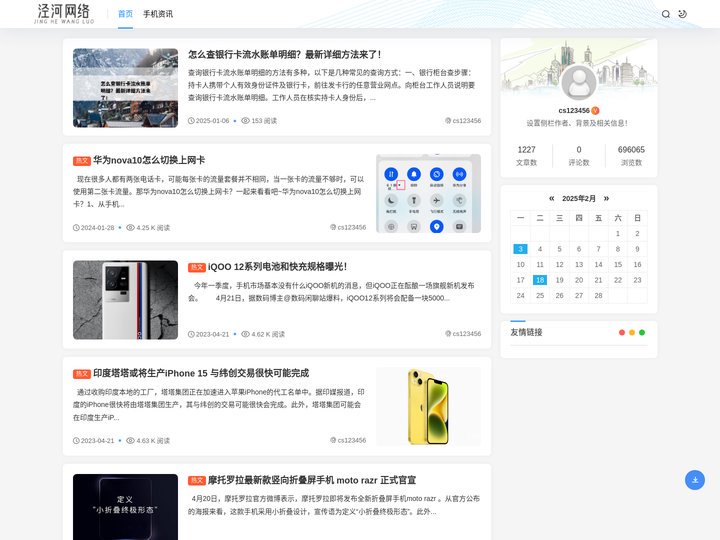The image size is (720, 540).
Task: Toggle dark mode moon icon
Action: point(682,14)
